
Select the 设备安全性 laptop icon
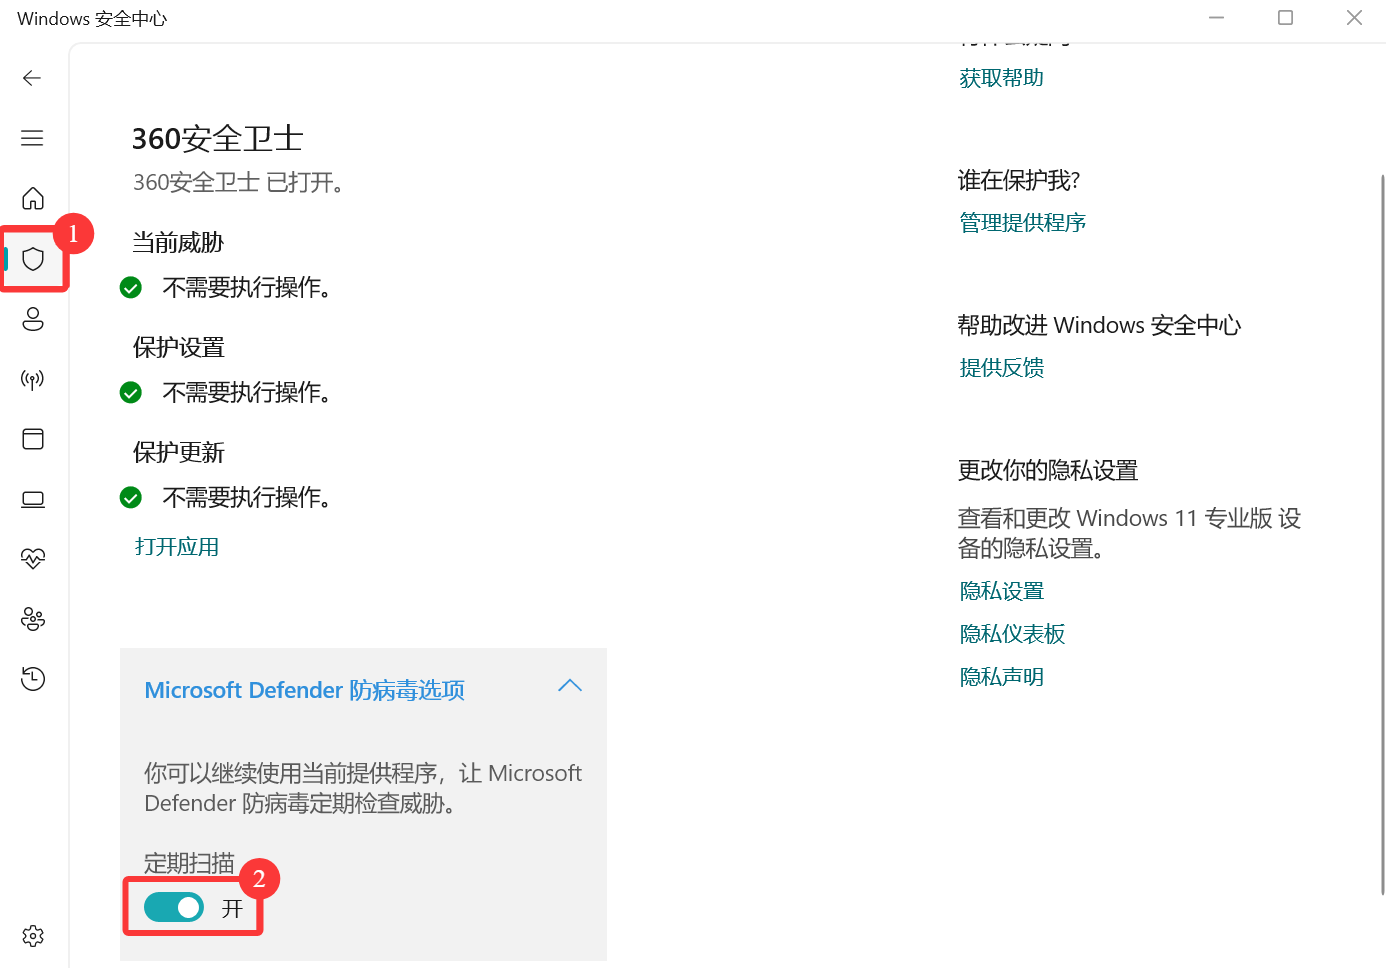(32, 499)
